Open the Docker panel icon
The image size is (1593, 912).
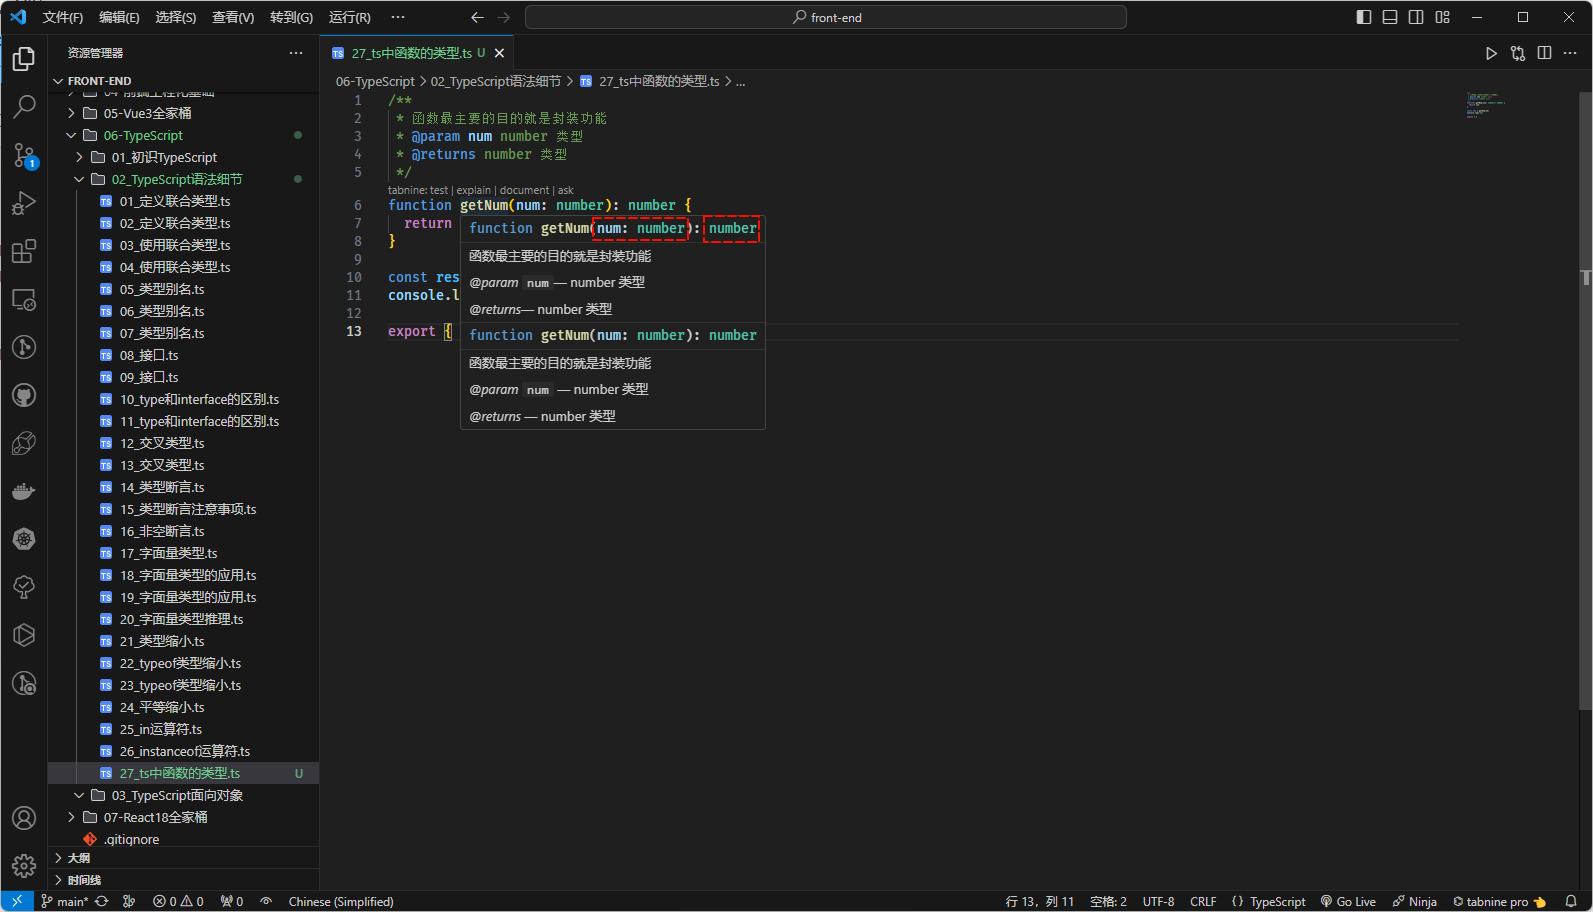24,491
